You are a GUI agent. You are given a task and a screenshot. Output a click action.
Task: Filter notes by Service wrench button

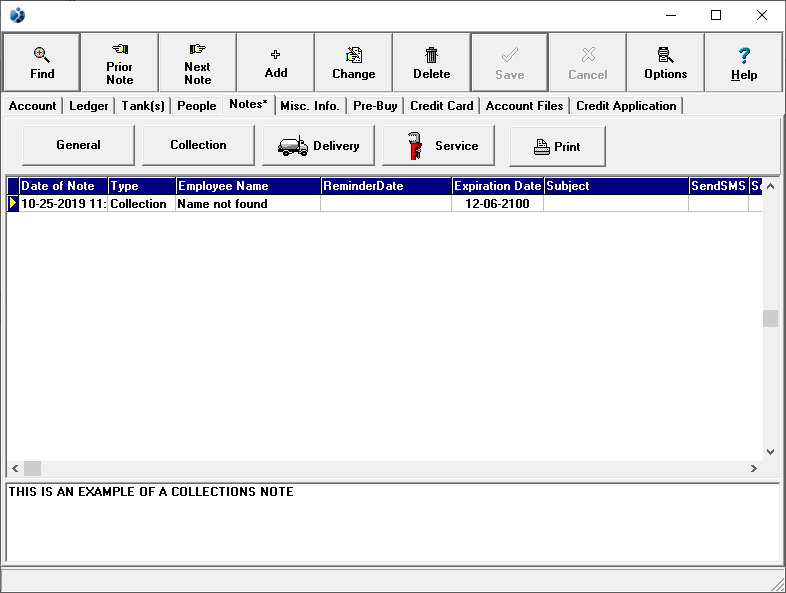(x=438, y=145)
